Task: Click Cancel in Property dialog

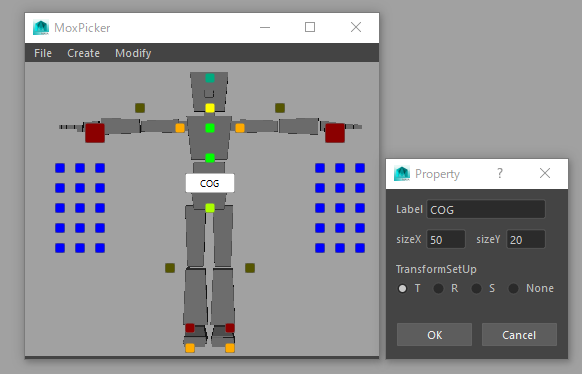Action: point(519,335)
